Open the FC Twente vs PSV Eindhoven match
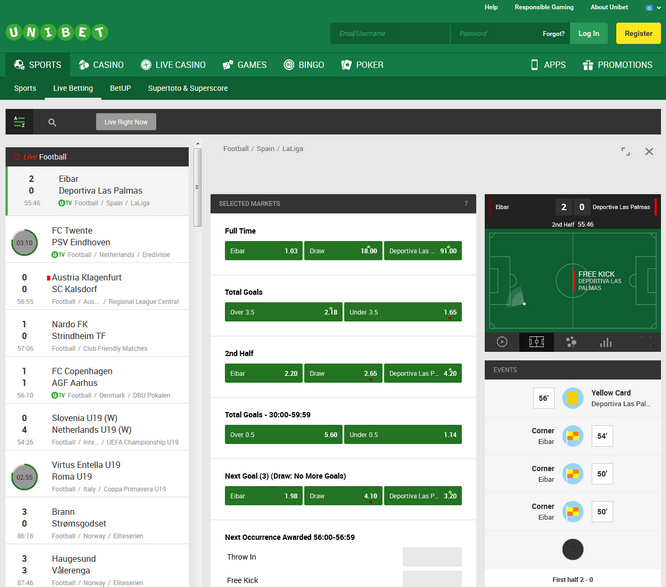 [x=97, y=239]
